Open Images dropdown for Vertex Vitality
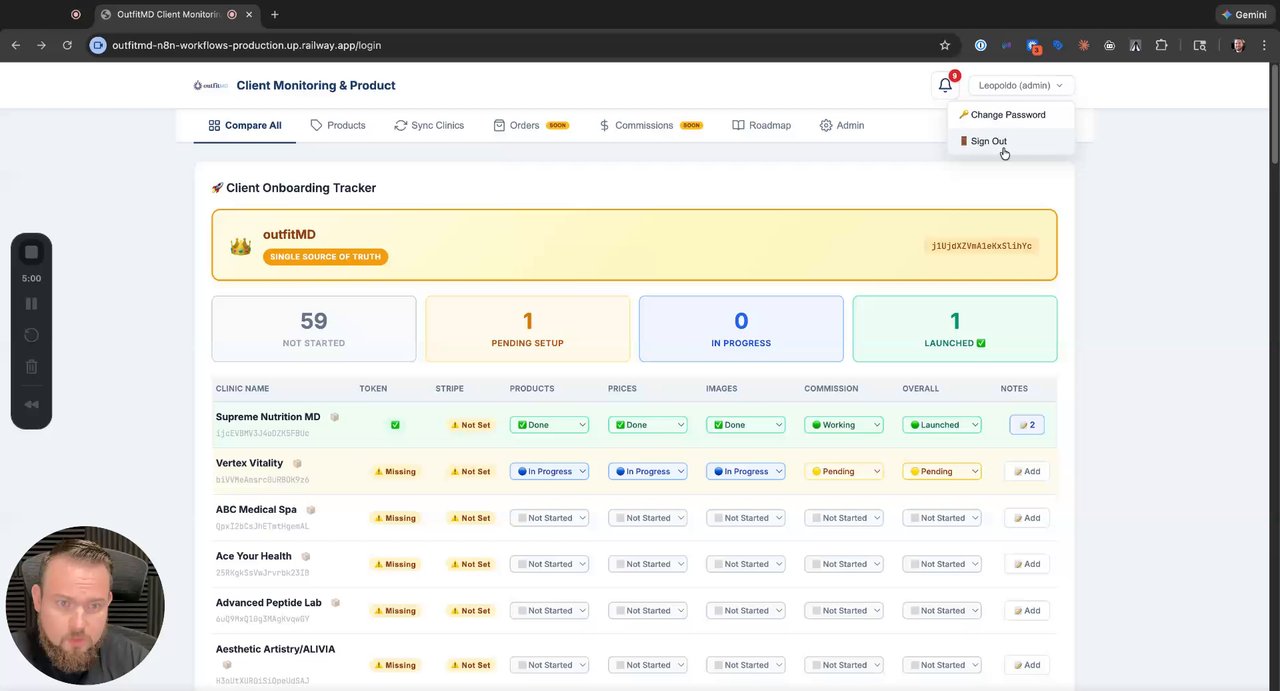Screen dimensions: 1280x691 click(745, 471)
